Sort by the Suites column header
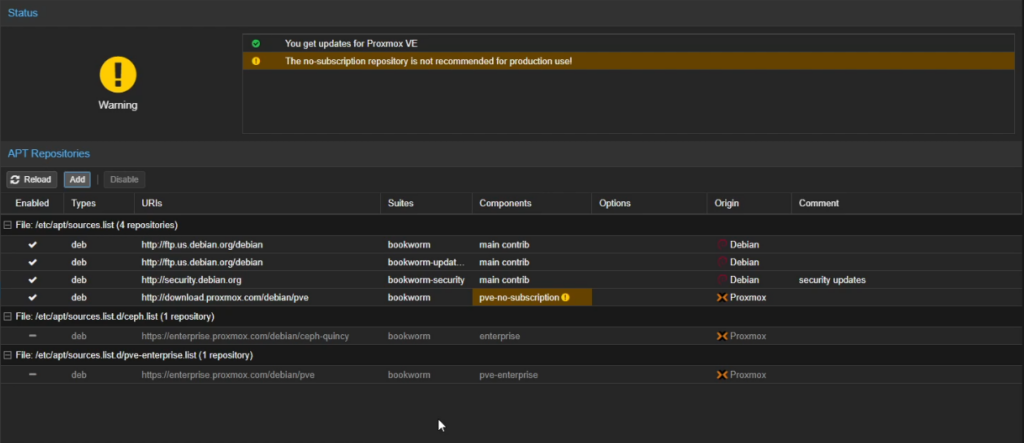 point(426,203)
